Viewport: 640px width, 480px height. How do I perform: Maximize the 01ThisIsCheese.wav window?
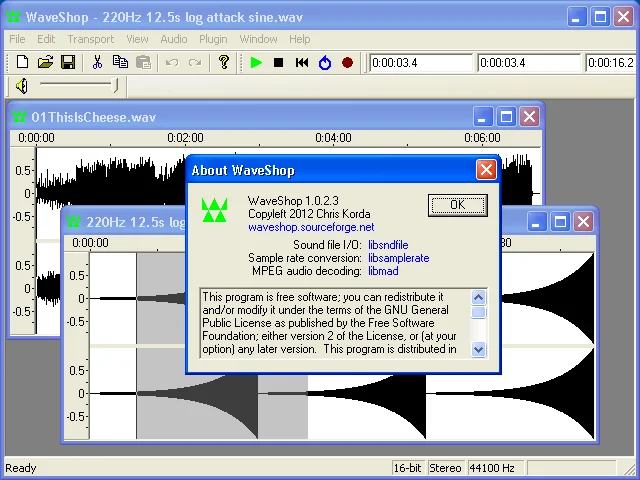(506, 117)
